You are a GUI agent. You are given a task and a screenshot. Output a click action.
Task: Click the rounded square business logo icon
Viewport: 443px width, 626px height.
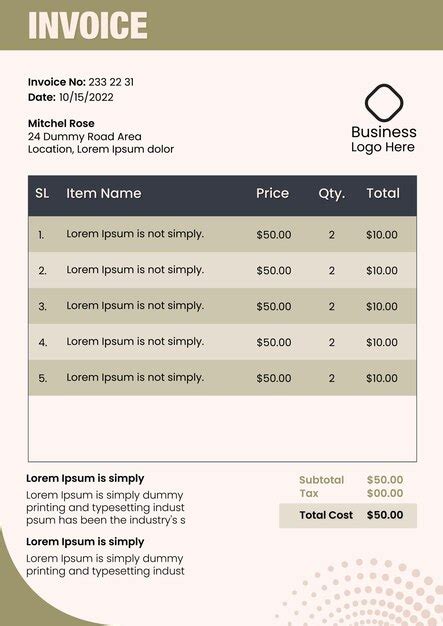[x=384, y=103]
